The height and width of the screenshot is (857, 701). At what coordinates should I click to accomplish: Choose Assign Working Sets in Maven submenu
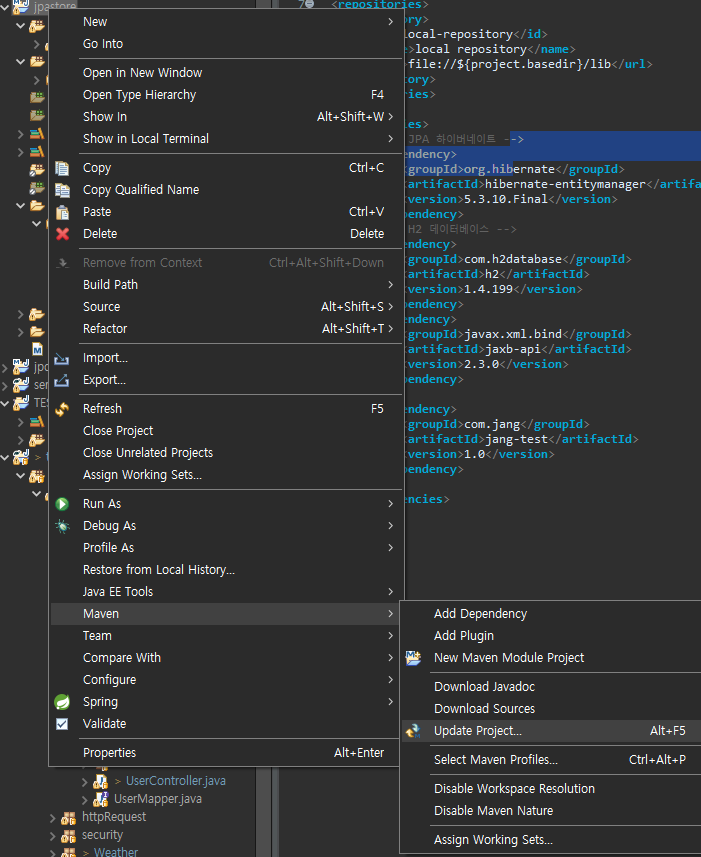coord(551,840)
